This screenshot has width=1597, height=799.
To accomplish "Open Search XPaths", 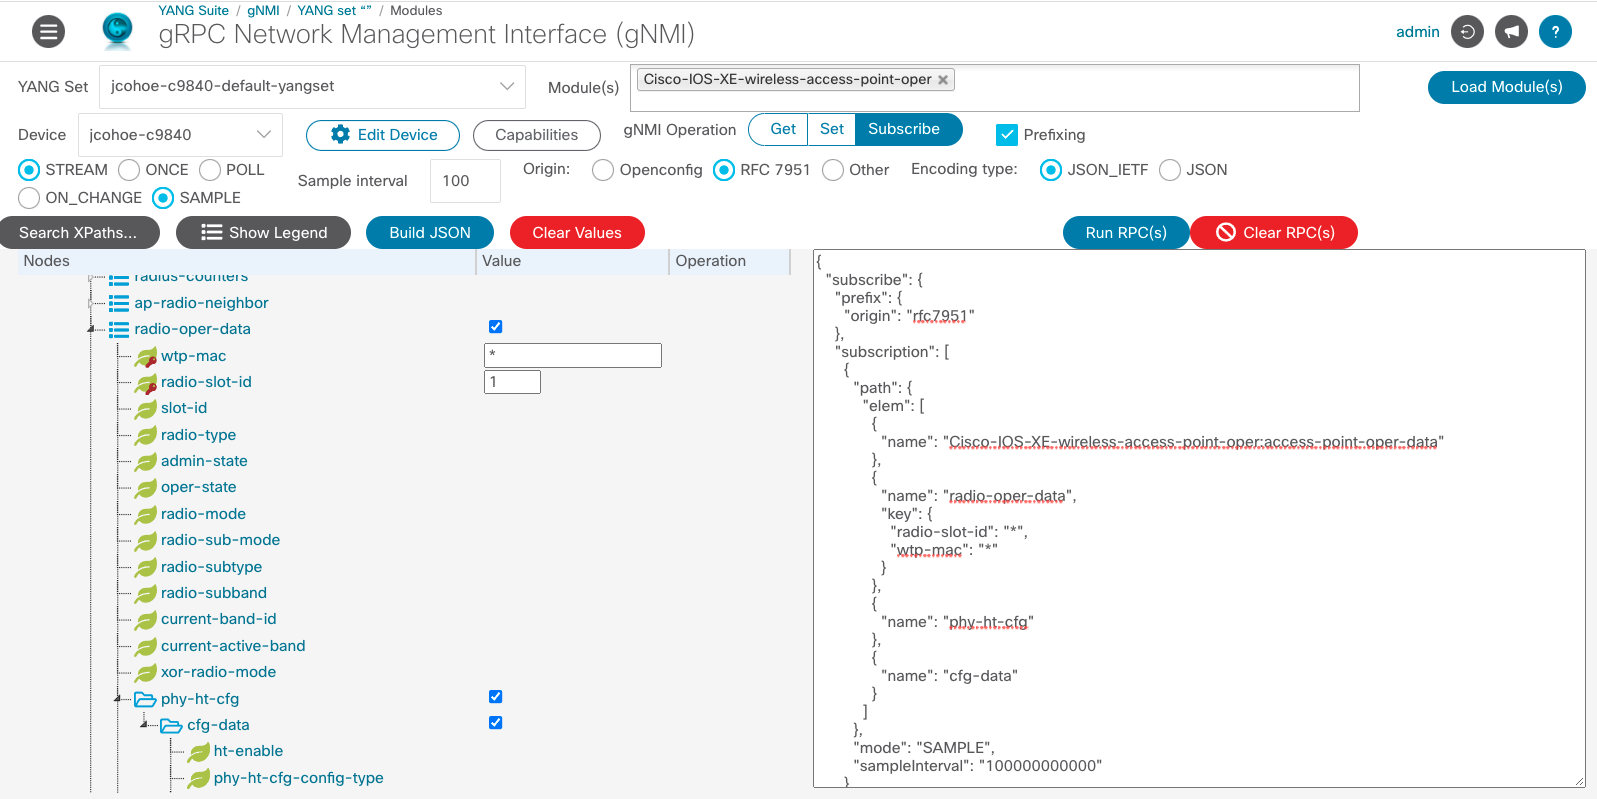I will coord(79,233).
